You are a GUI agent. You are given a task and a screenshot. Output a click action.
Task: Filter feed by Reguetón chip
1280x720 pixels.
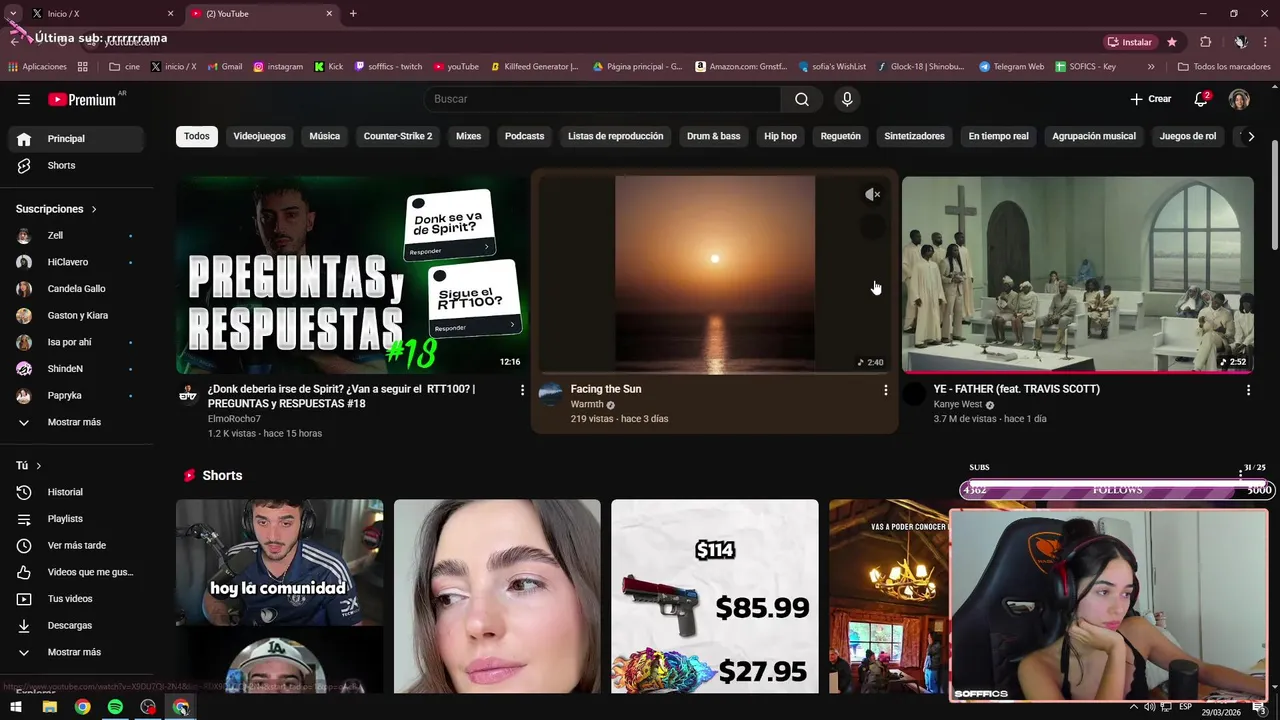(x=841, y=136)
